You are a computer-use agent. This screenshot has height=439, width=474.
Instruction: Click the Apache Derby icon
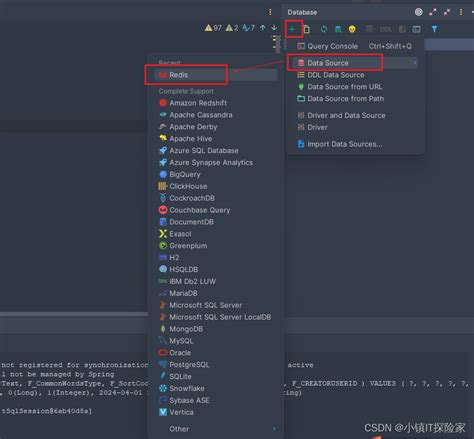click(x=163, y=127)
